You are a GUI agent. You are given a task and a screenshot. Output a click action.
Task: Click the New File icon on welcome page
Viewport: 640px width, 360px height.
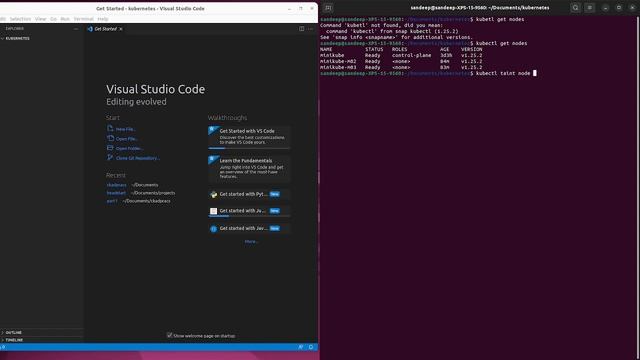tap(110, 128)
